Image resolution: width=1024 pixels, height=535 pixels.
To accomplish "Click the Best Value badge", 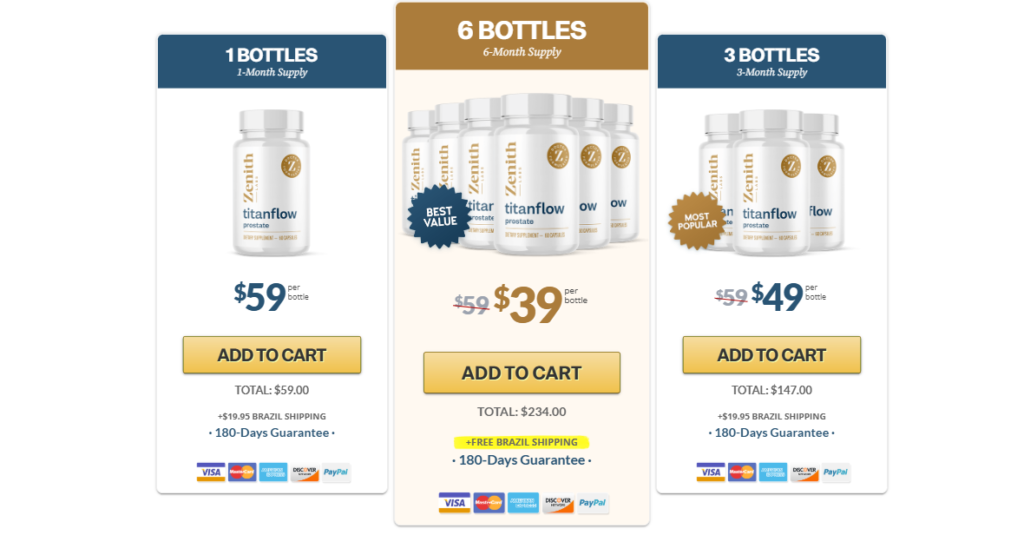I will tap(439, 217).
